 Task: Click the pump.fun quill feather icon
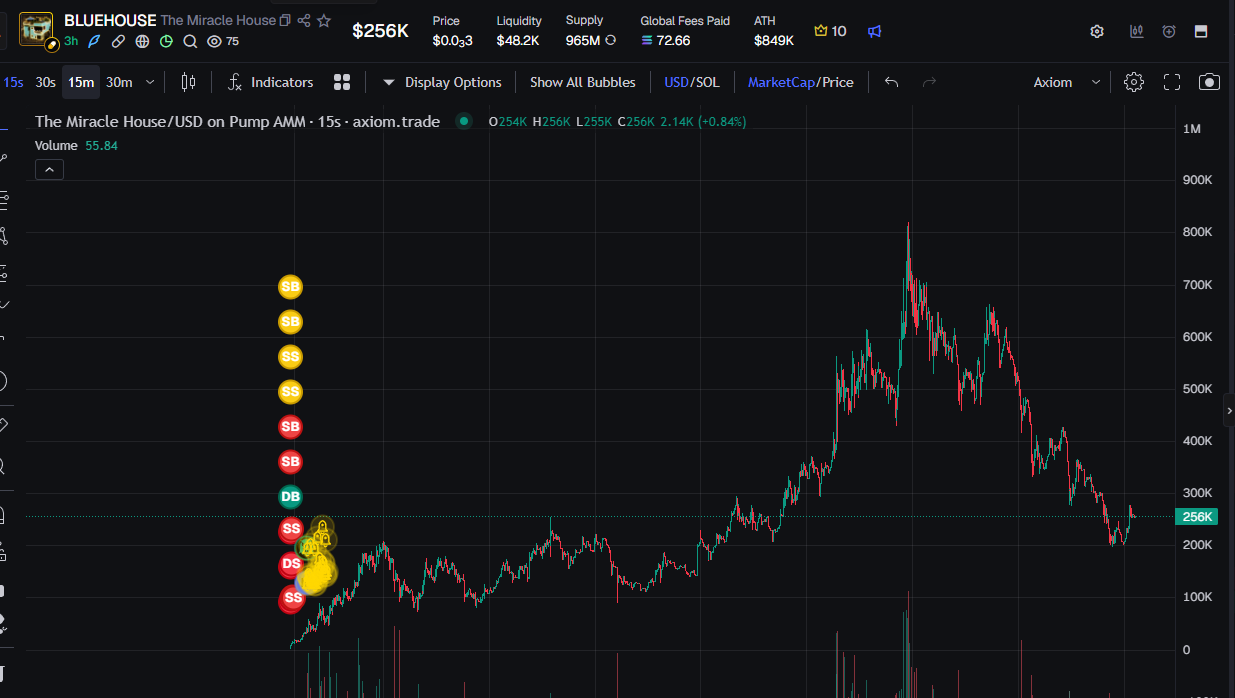[x=95, y=41]
